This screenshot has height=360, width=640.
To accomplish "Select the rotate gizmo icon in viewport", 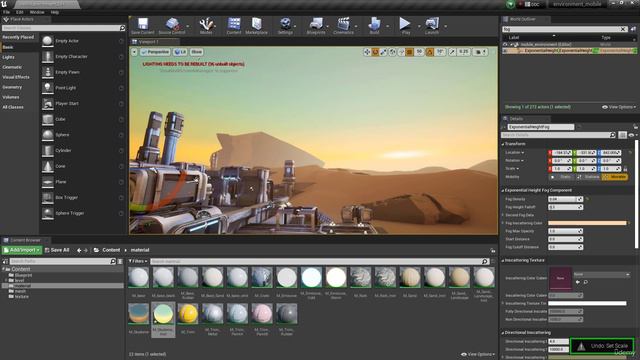I will [375, 52].
